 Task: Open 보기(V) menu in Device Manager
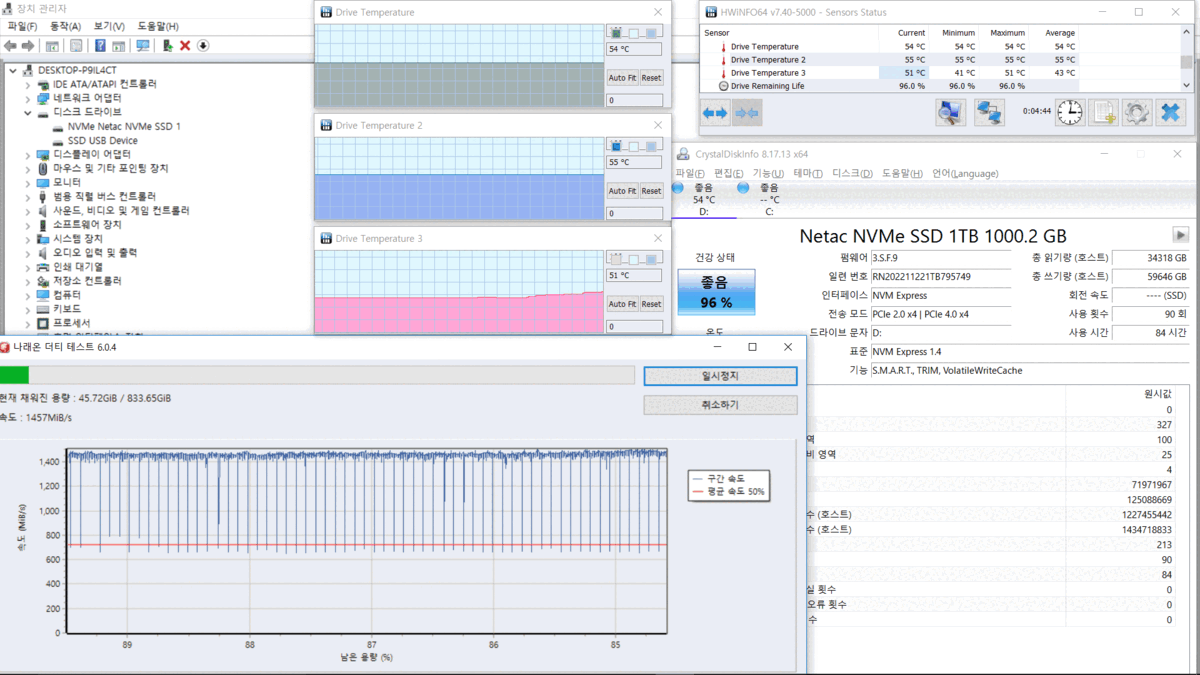click(109, 26)
